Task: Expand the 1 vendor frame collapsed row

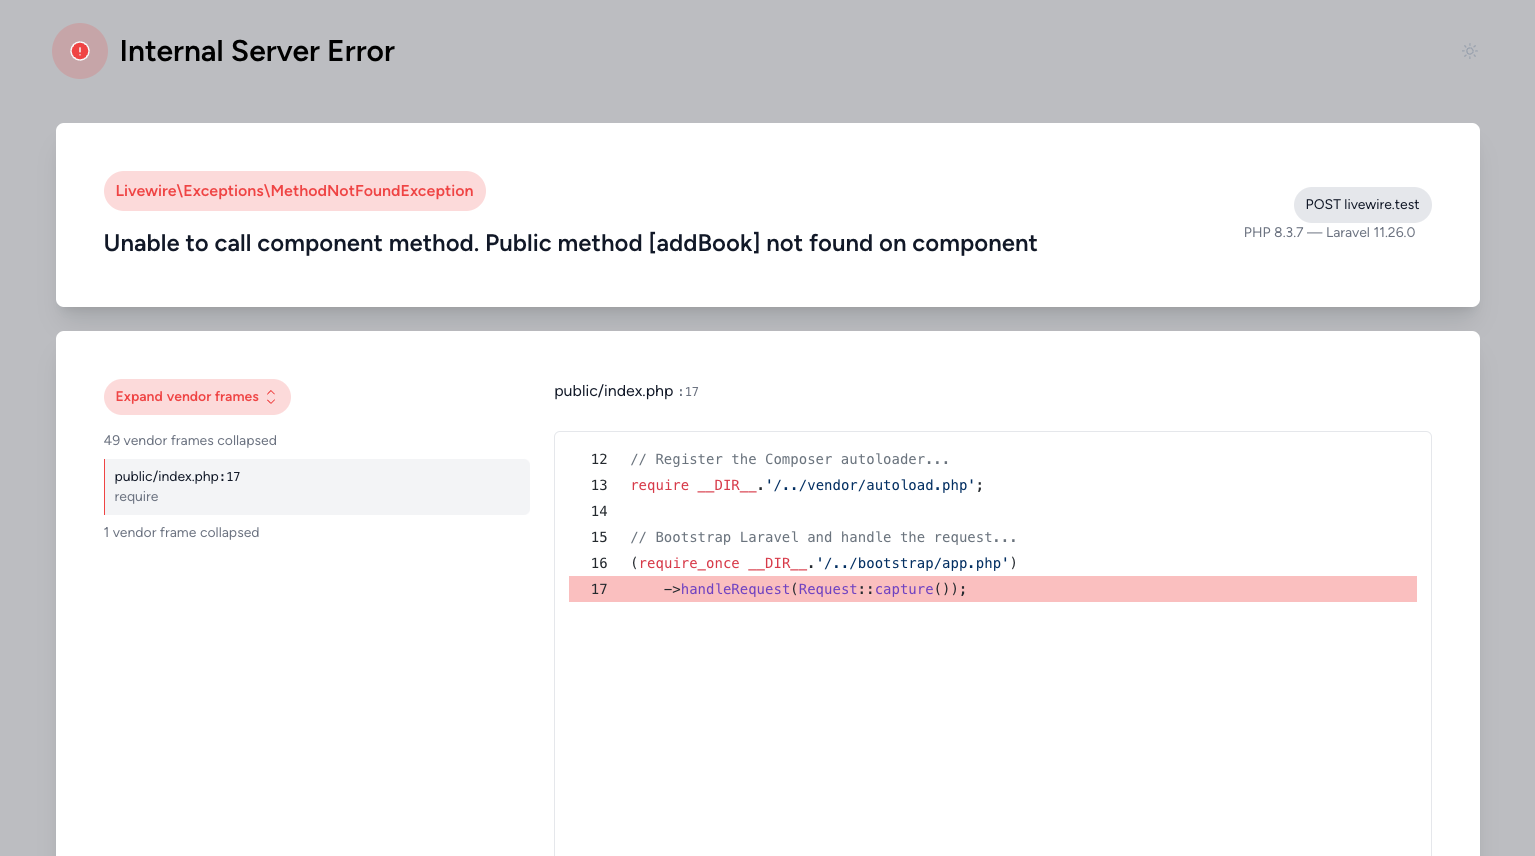Action: coord(181,533)
